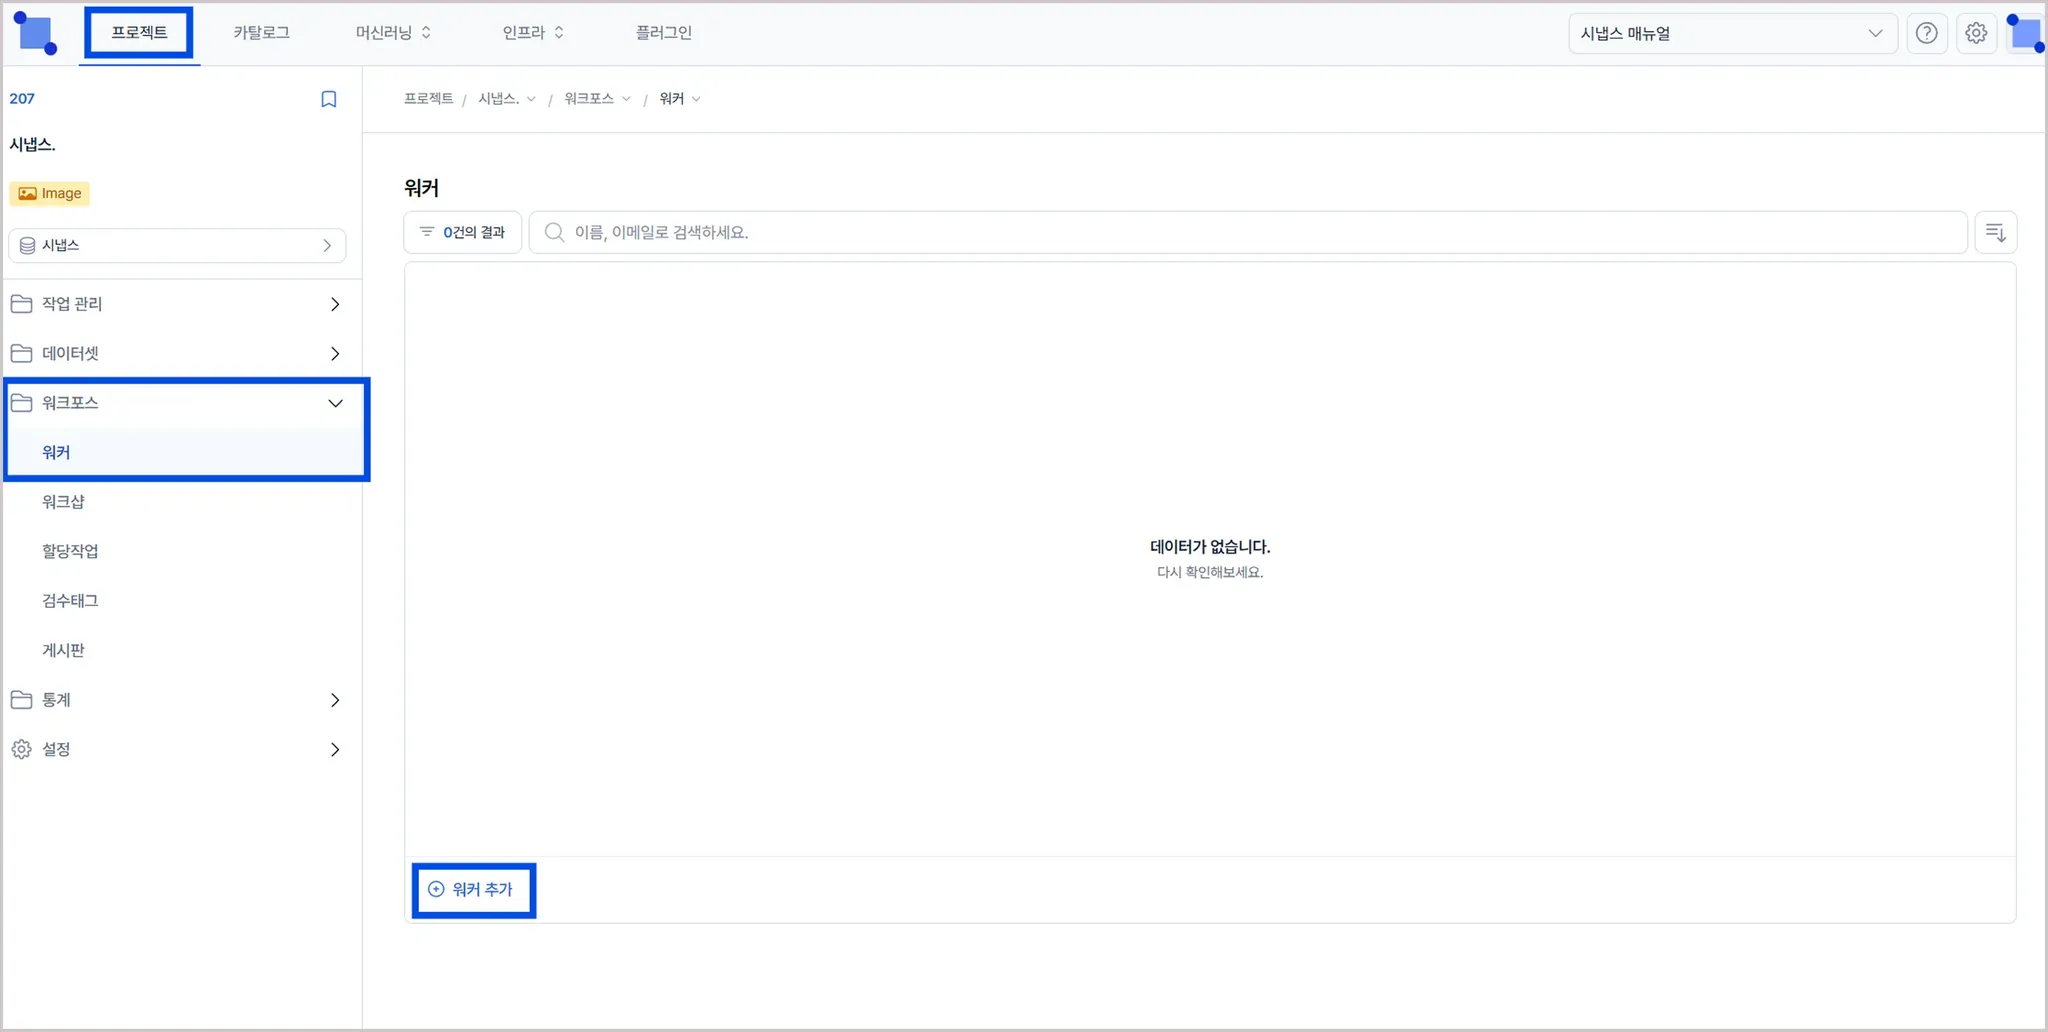Click the 데이터가 없습니다 message
The width and height of the screenshot is (2048, 1032).
(1210, 547)
